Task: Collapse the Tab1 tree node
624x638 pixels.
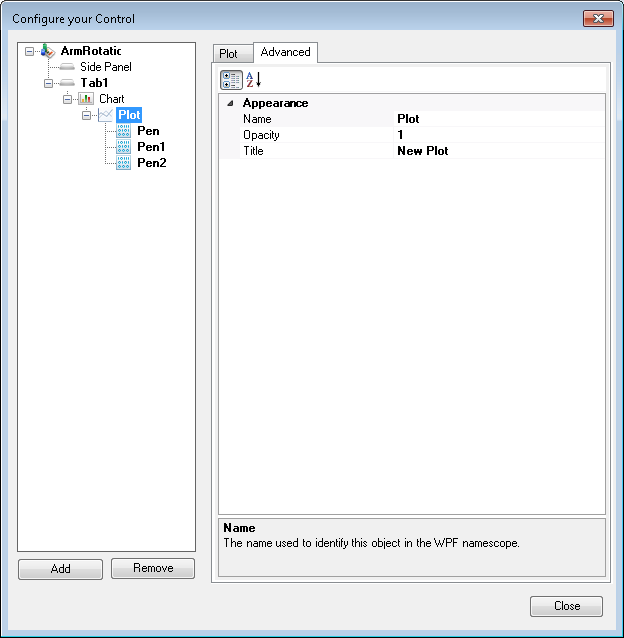Action: tap(49, 83)
